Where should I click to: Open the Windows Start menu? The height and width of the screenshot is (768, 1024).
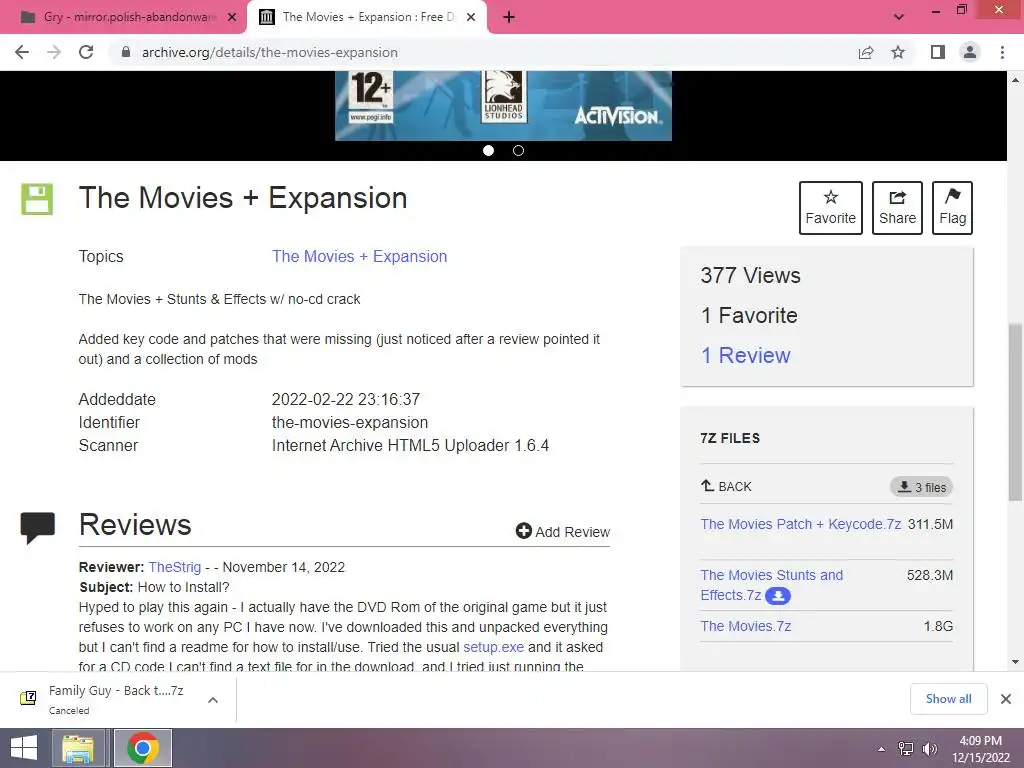(24, 748)
